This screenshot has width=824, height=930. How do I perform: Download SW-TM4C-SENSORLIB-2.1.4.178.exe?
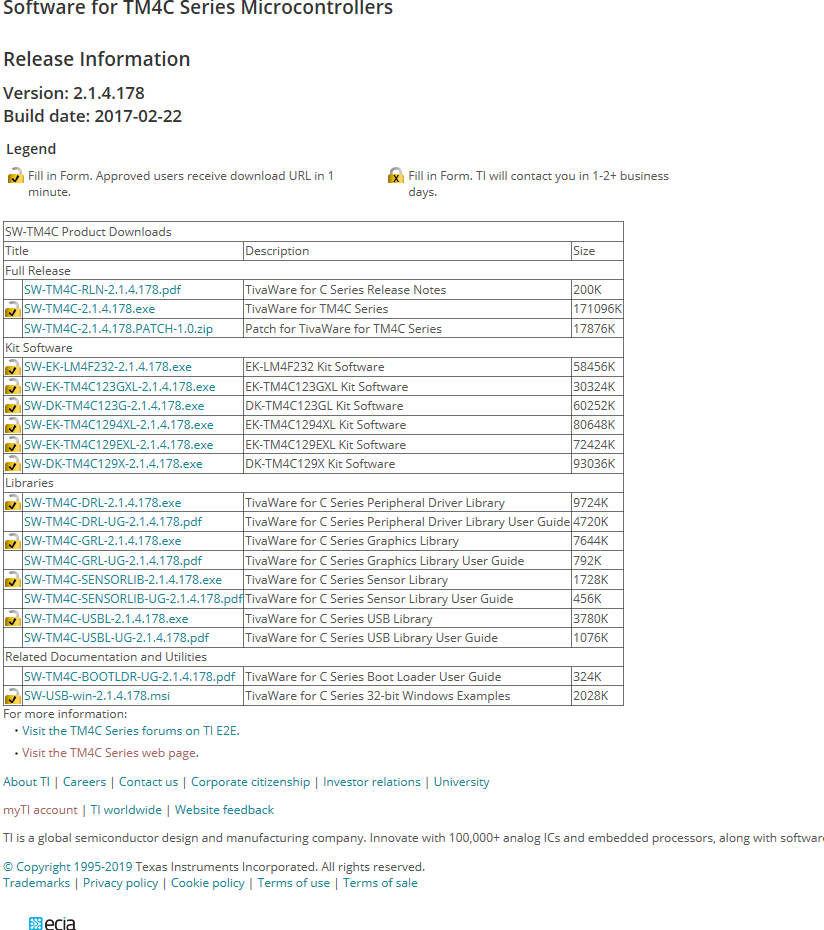pyautogui.click(x=123, y=580)
